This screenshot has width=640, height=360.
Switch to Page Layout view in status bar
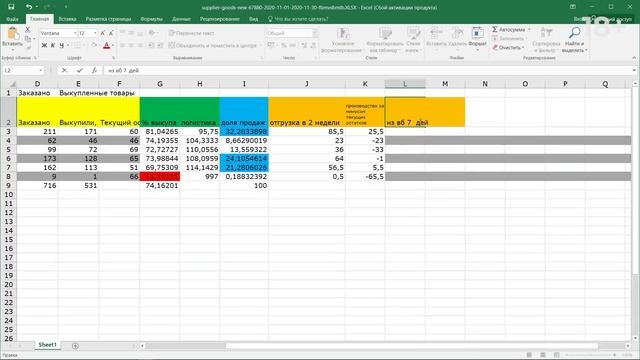point(542,355)
